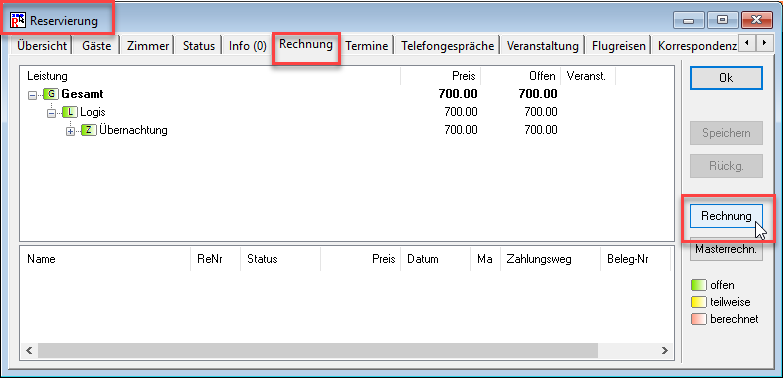Click the yellow teilweise legend swatch

pos(699,302)
